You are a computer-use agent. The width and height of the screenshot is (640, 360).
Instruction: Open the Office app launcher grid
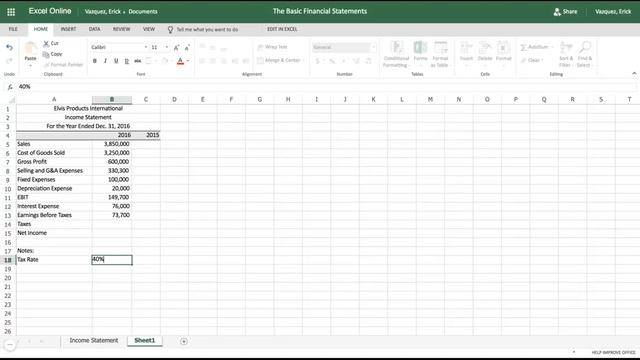point(11,12)
